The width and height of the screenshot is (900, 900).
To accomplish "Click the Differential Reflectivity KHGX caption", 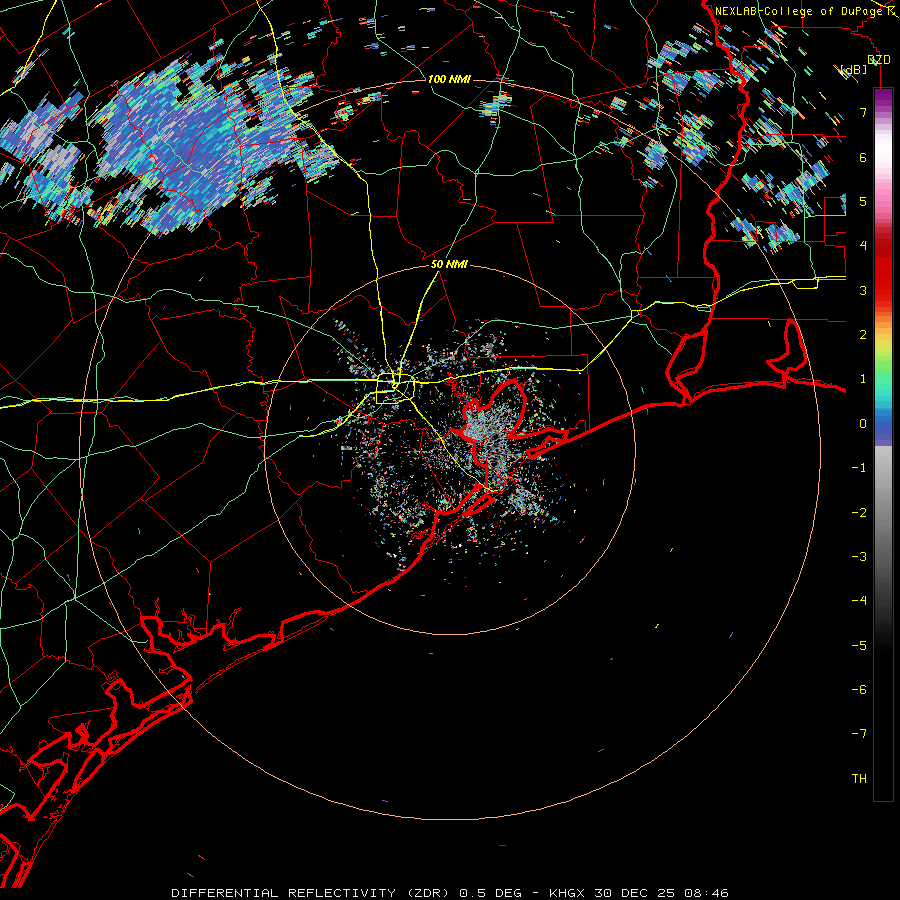I will pyautogui.click(x=450, y=893).
